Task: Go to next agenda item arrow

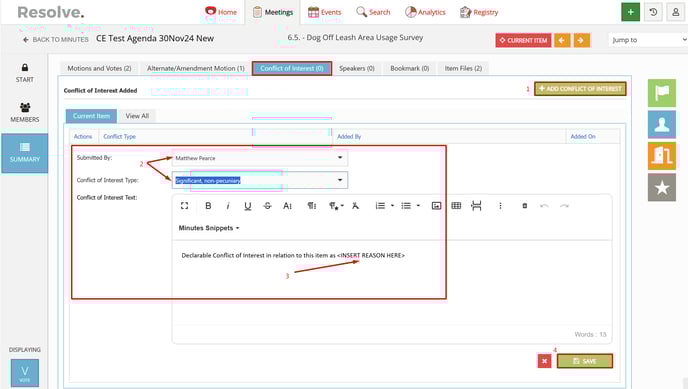Action: [581, 40]
